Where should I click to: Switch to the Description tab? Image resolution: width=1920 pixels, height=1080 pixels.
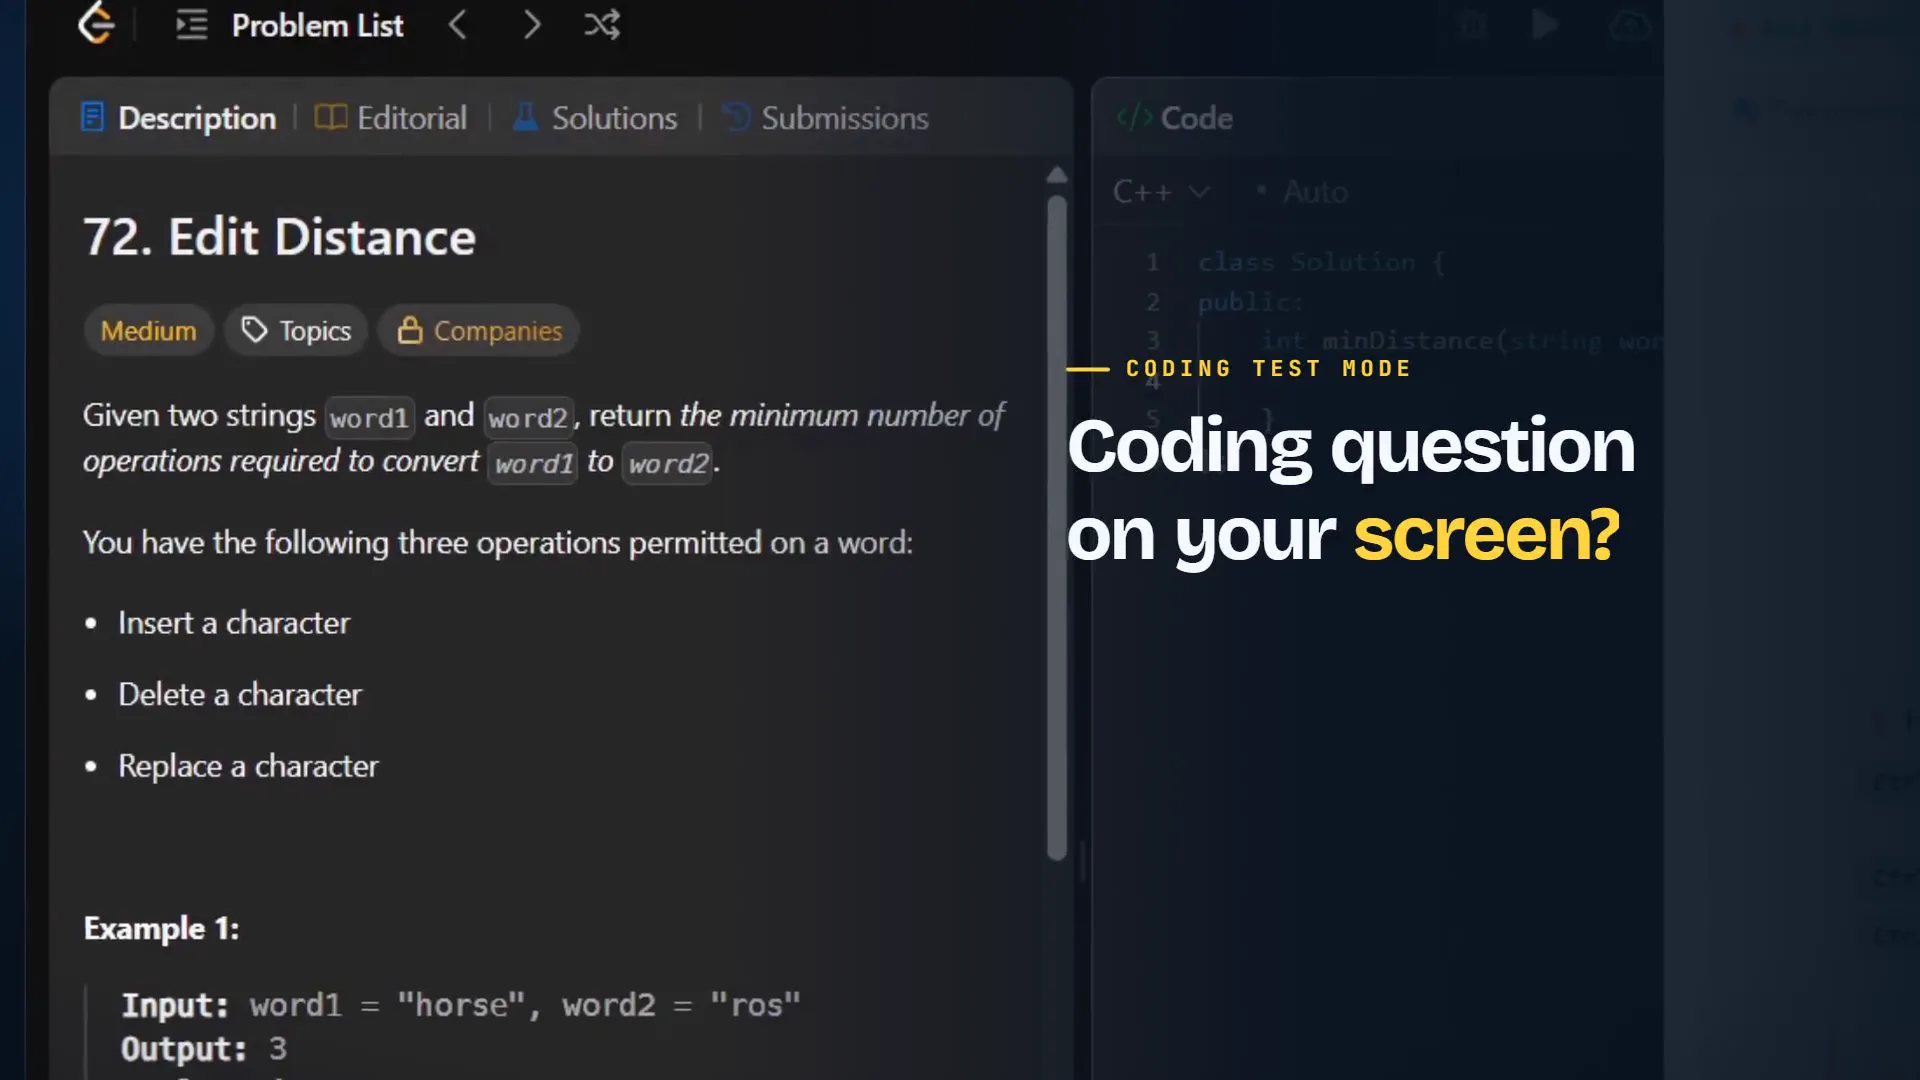(179, 118)
